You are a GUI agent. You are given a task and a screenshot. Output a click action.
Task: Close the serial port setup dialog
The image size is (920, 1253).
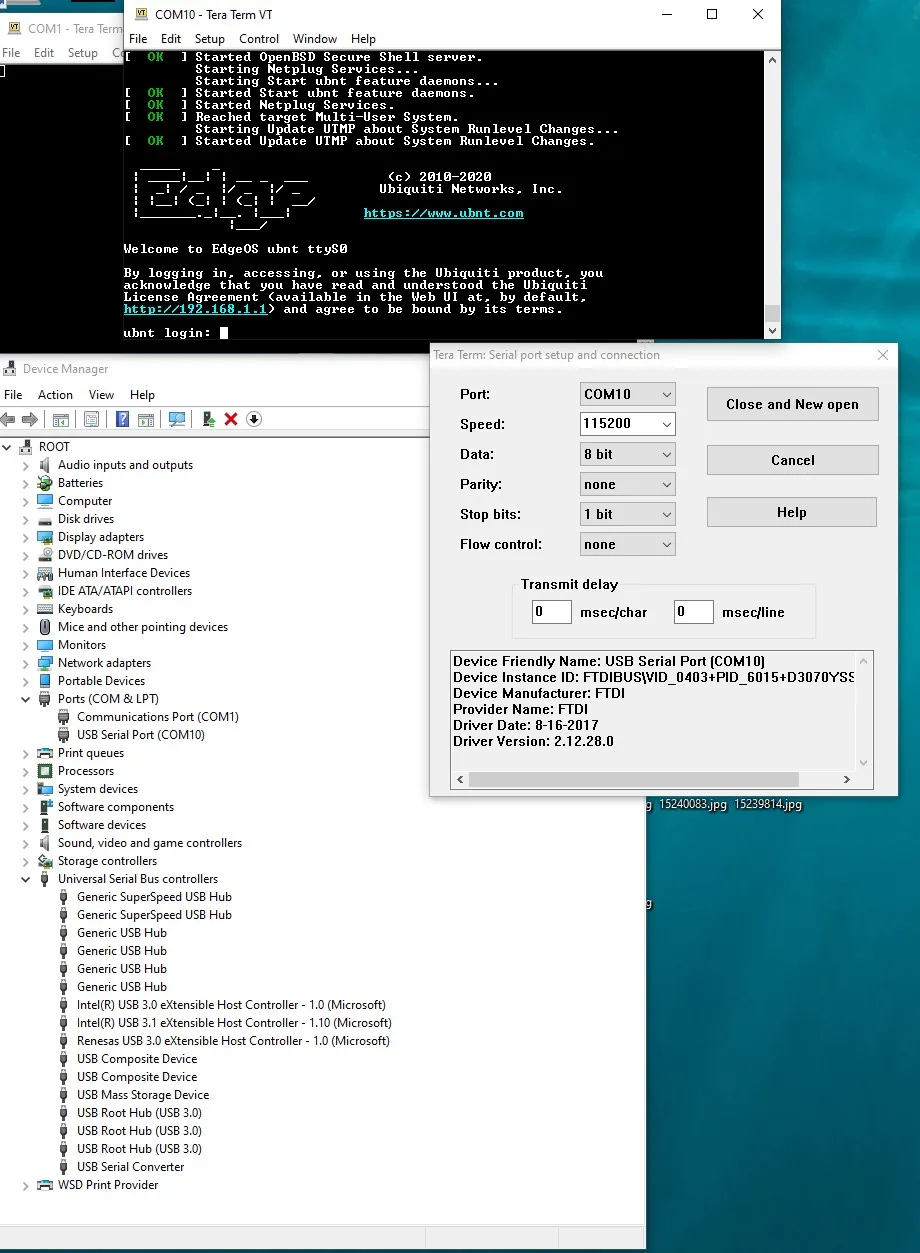click(883, 355)
